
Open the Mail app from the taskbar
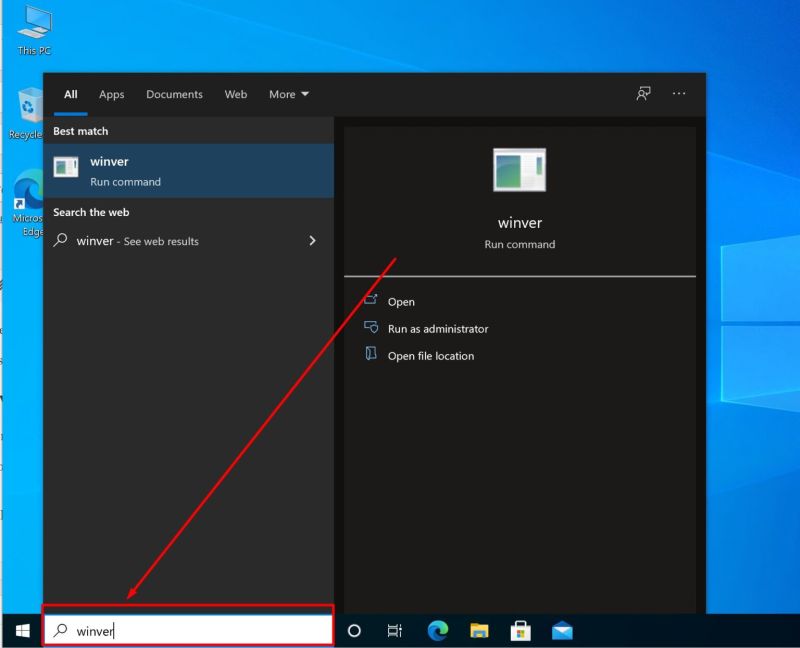[562, 631]
